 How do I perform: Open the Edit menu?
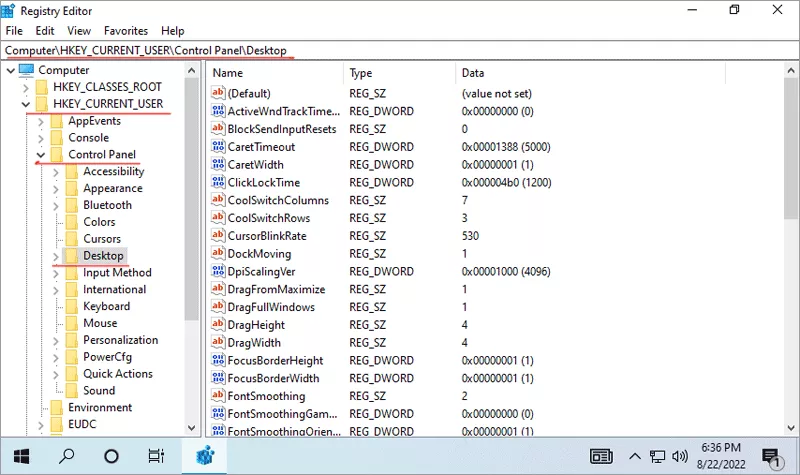point(43,31)
